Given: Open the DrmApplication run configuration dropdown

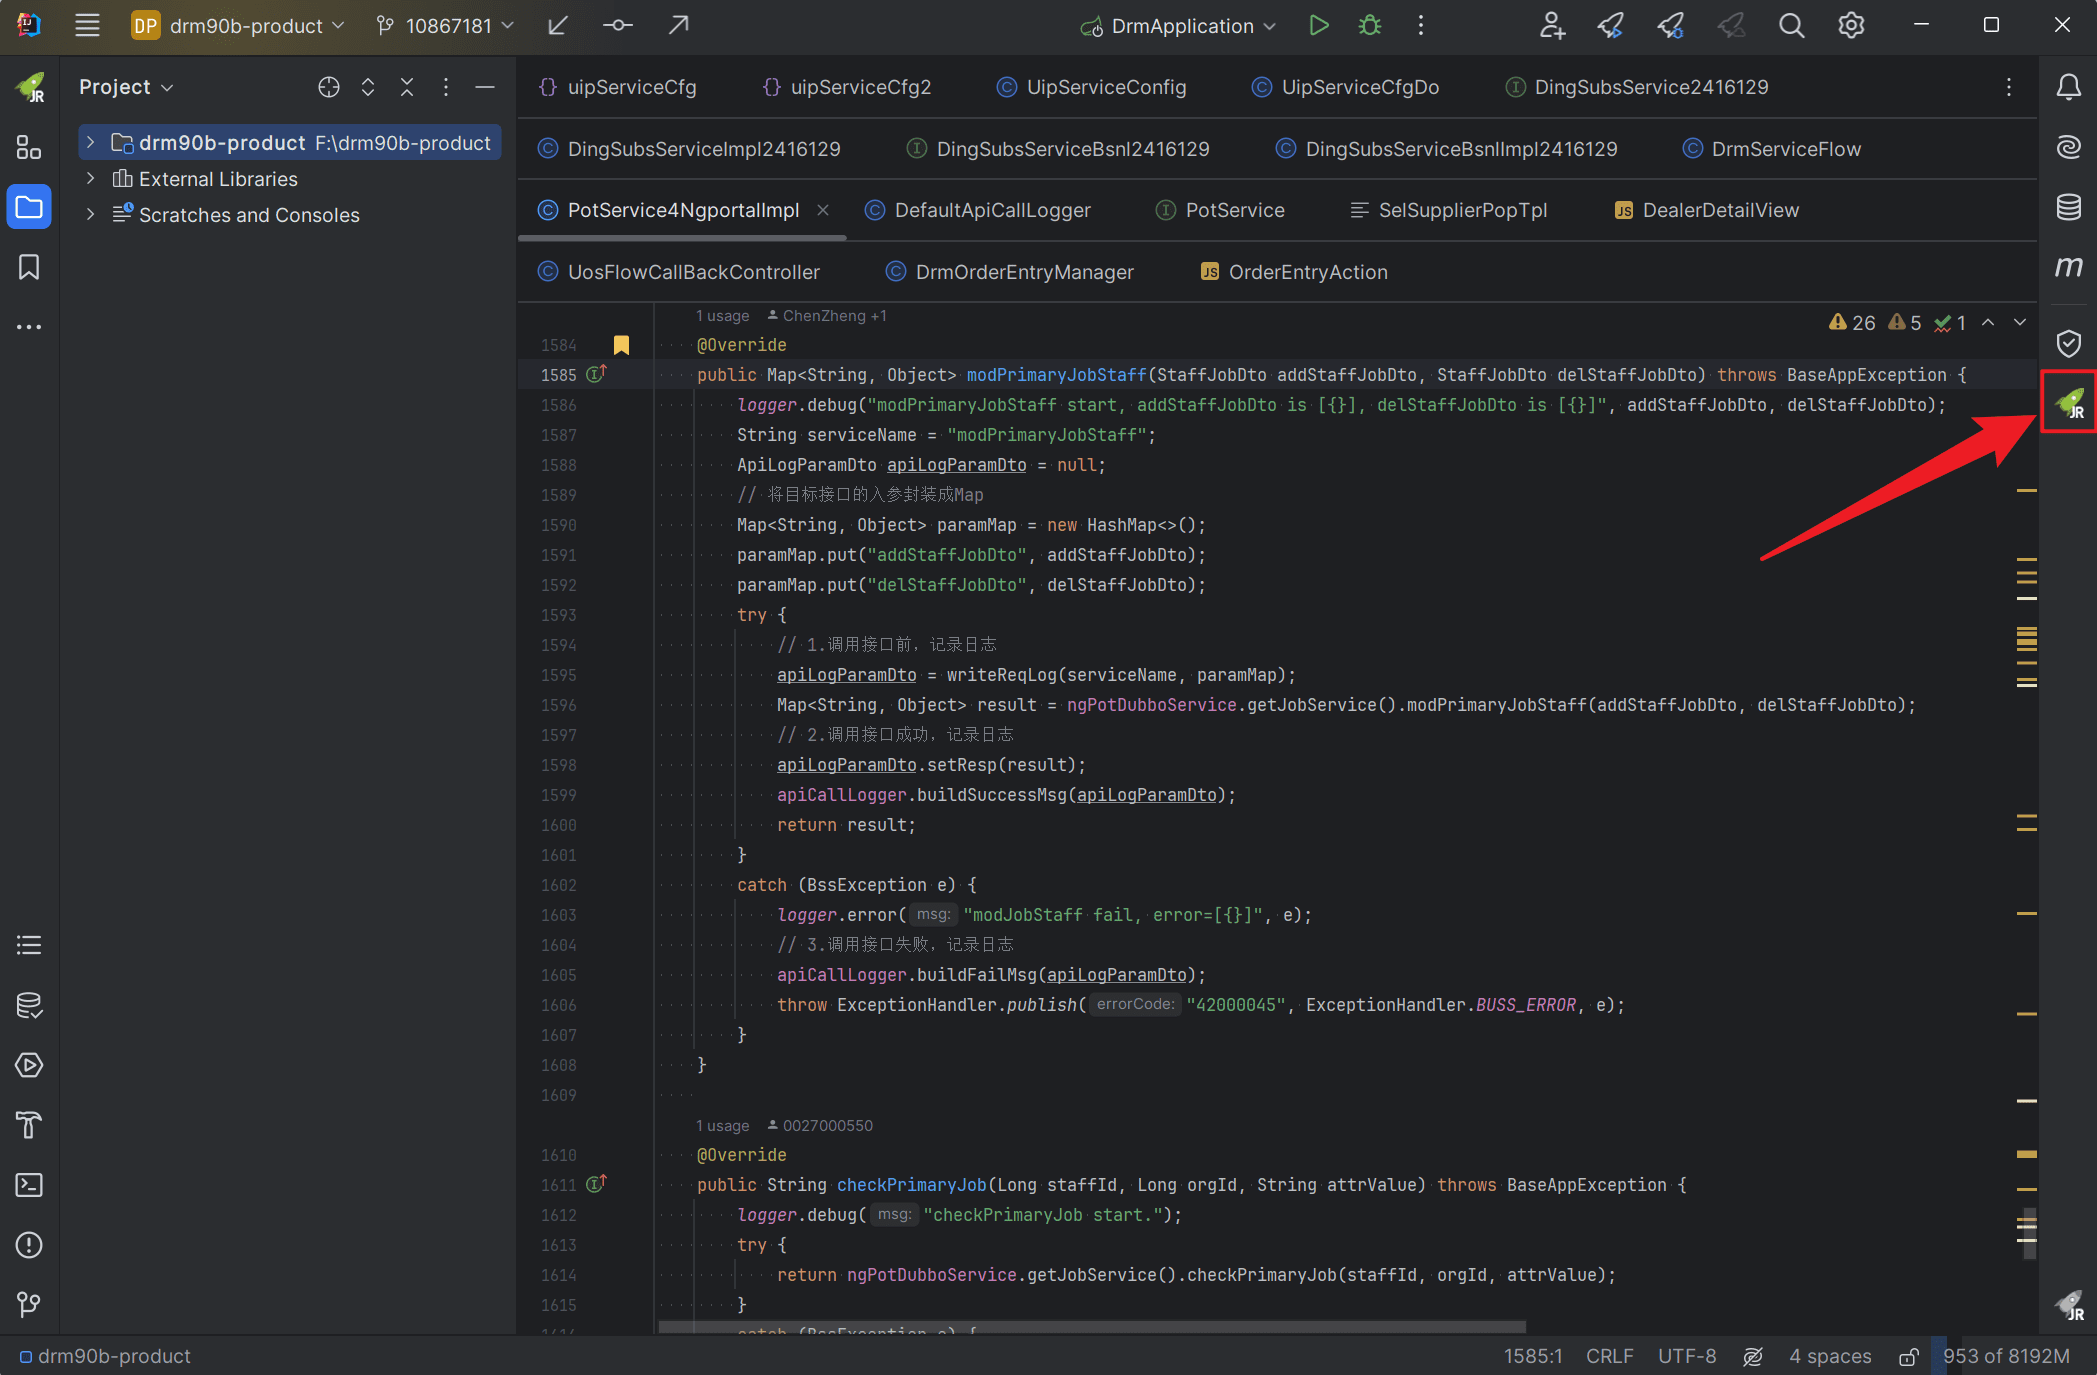Looking at the screenshot, I should click(1180, 26).
